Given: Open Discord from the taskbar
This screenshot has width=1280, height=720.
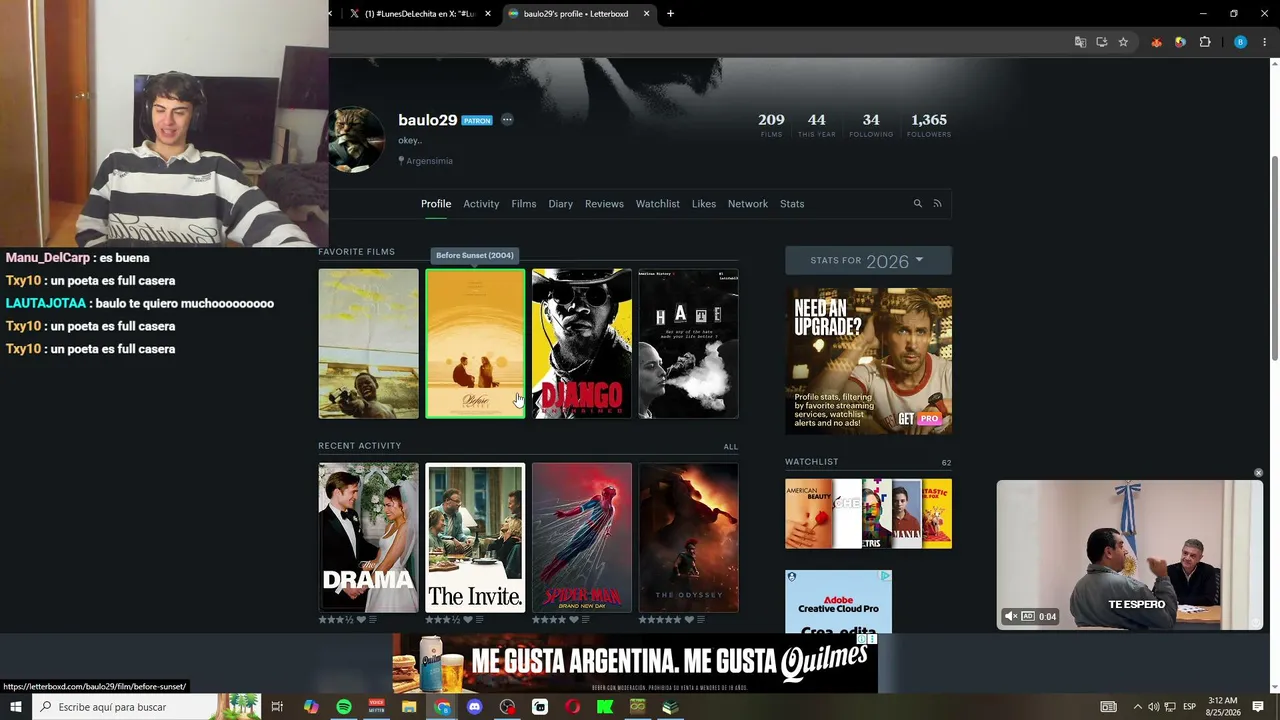Looking at the screenshot, I should [x=475, y=707].
